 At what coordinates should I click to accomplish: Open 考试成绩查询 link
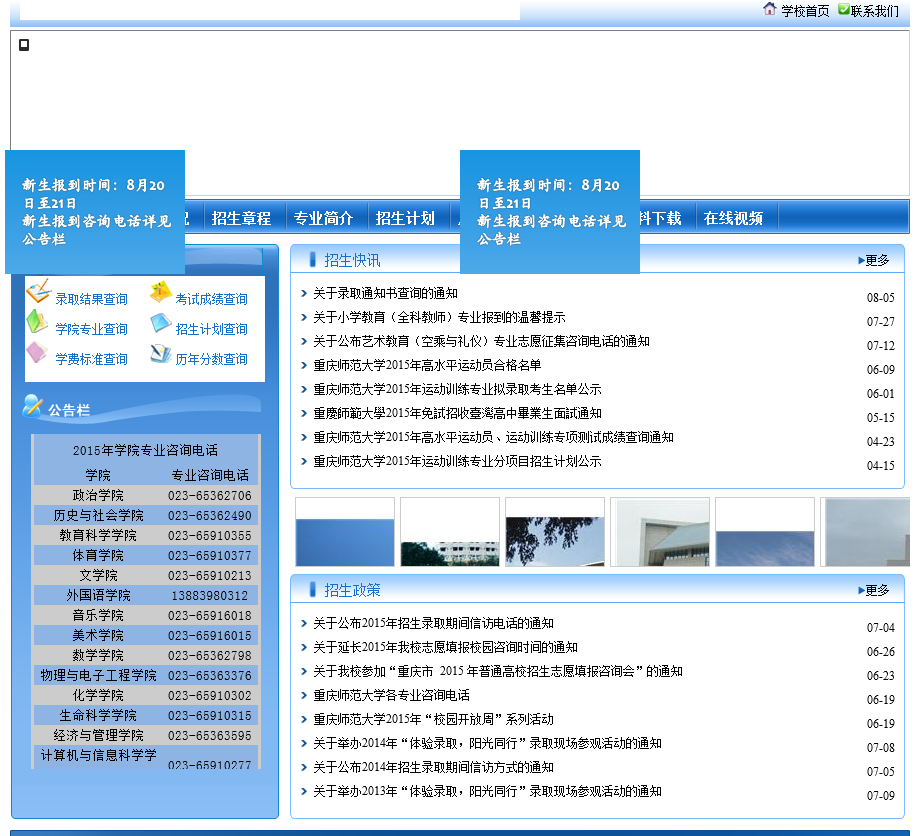[x=211, y=299]
